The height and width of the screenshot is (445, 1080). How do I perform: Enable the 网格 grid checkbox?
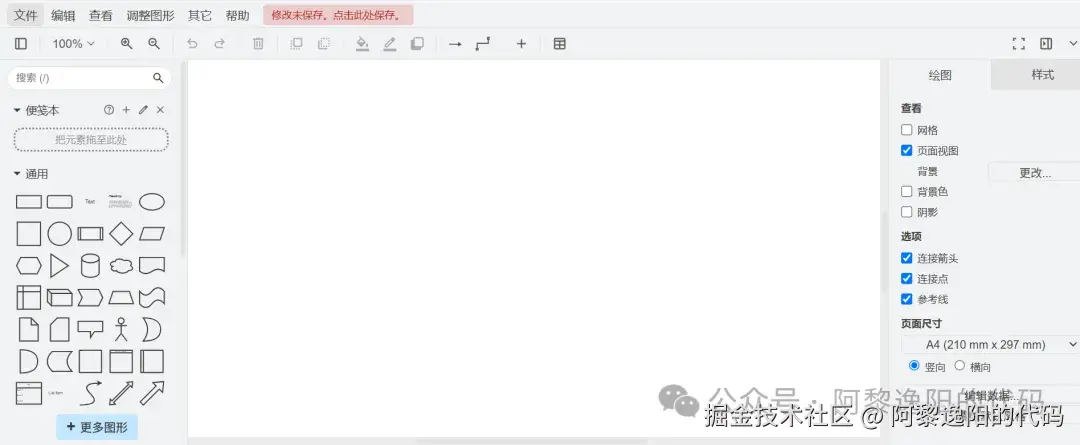906,130
